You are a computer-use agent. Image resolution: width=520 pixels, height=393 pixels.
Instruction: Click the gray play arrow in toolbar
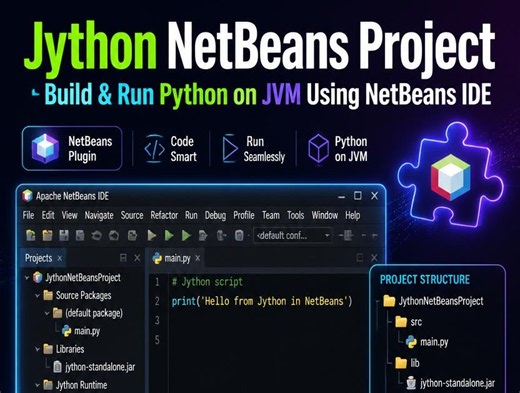pyautogui.click(x=152, y=236)
